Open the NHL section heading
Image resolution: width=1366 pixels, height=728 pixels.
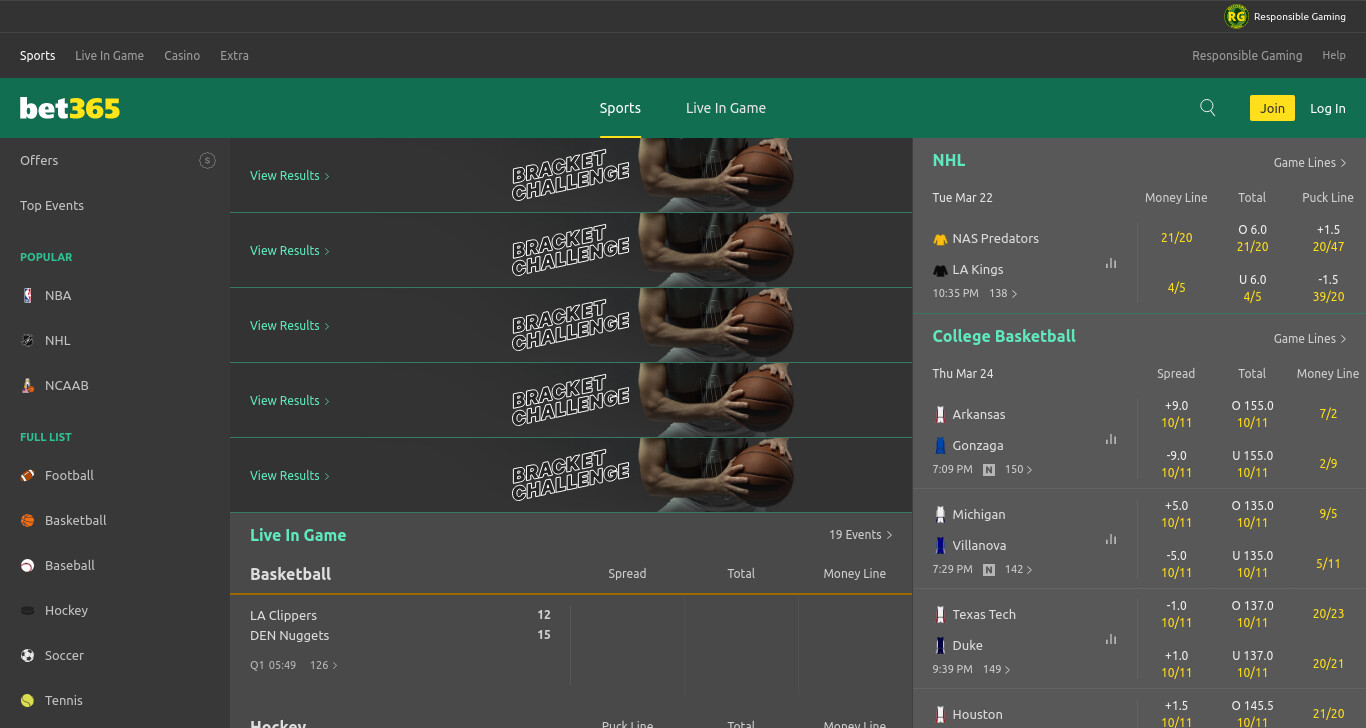coord(949,160)
